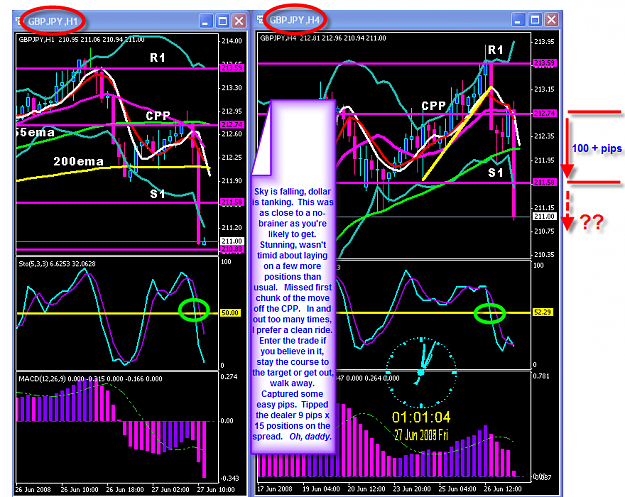Select the S1 label on the H4 chart

(x=495, y=173)
